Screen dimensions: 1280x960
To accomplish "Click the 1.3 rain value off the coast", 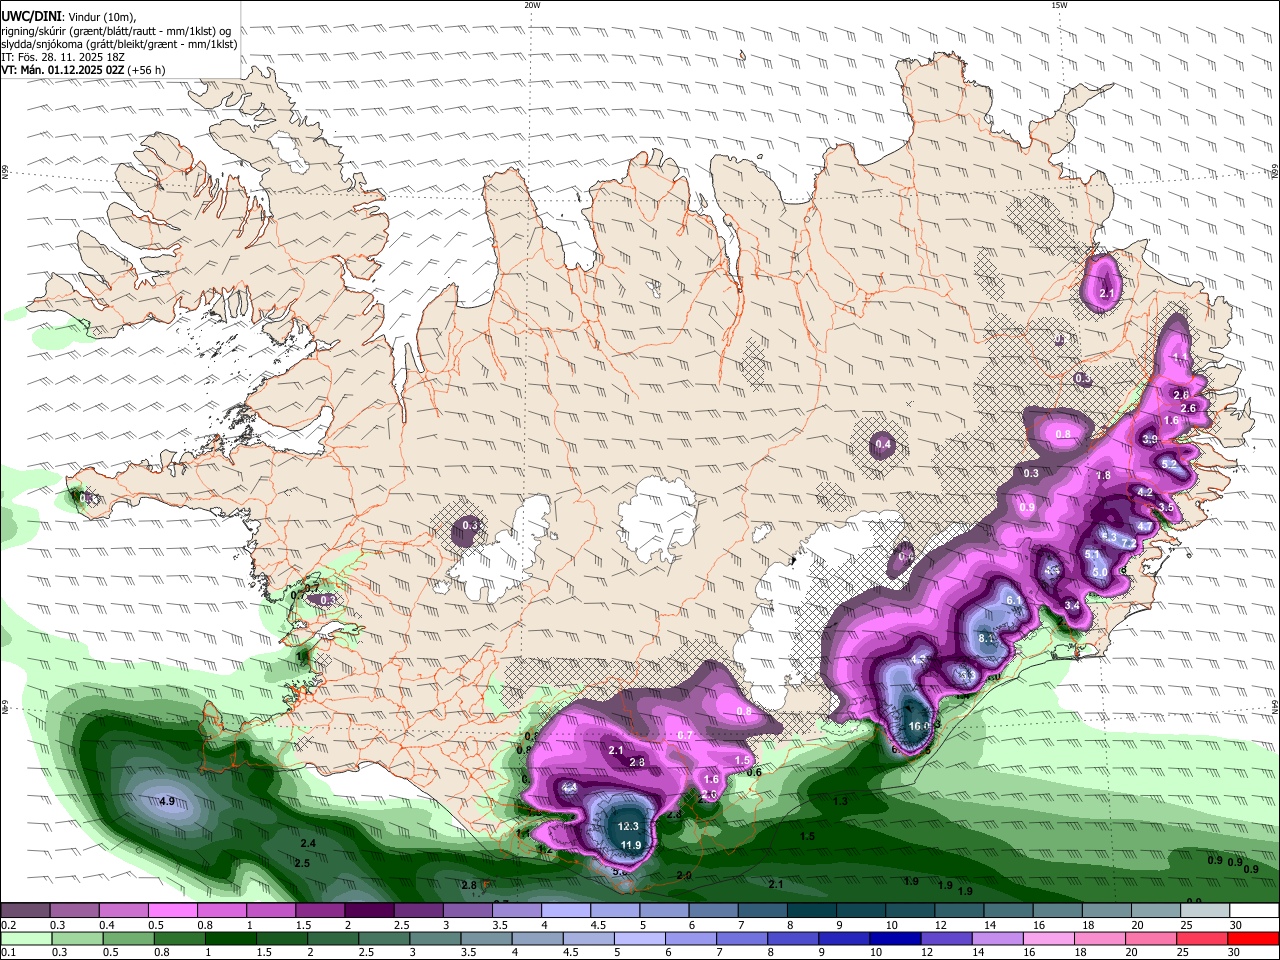I will coord(840,801).
